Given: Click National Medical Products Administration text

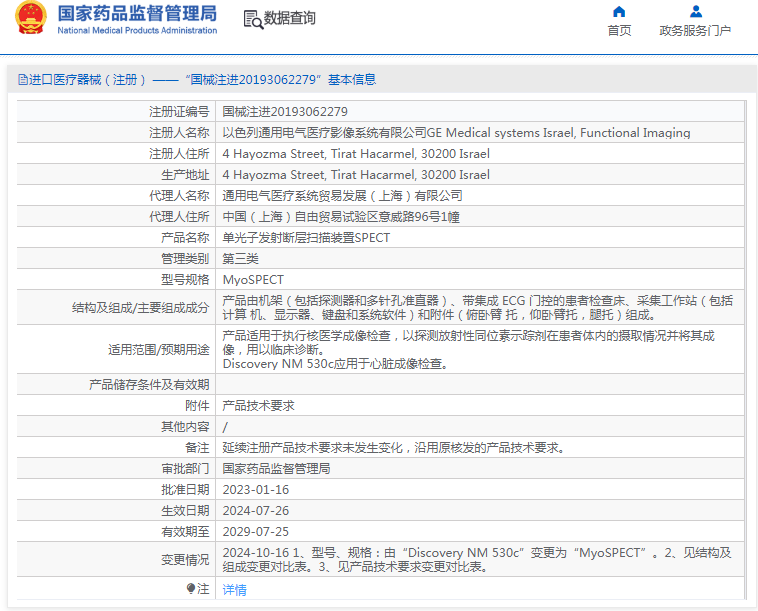Looking at the screenshot, I should point(137,30).
